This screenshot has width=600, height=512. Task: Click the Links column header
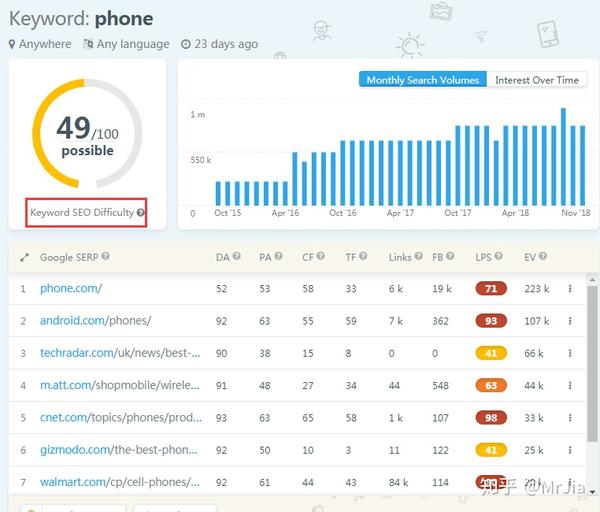pos(400,257)
